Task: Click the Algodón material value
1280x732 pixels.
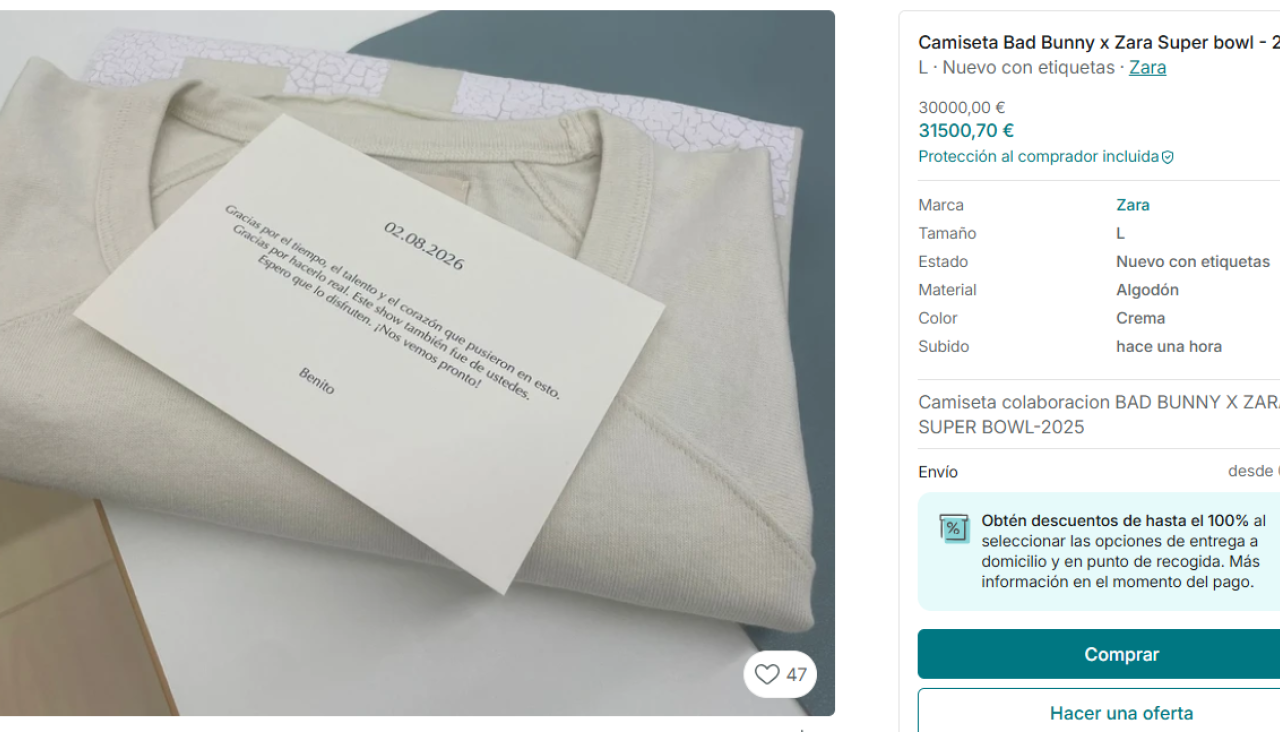Action: [x=1147, y=290]
